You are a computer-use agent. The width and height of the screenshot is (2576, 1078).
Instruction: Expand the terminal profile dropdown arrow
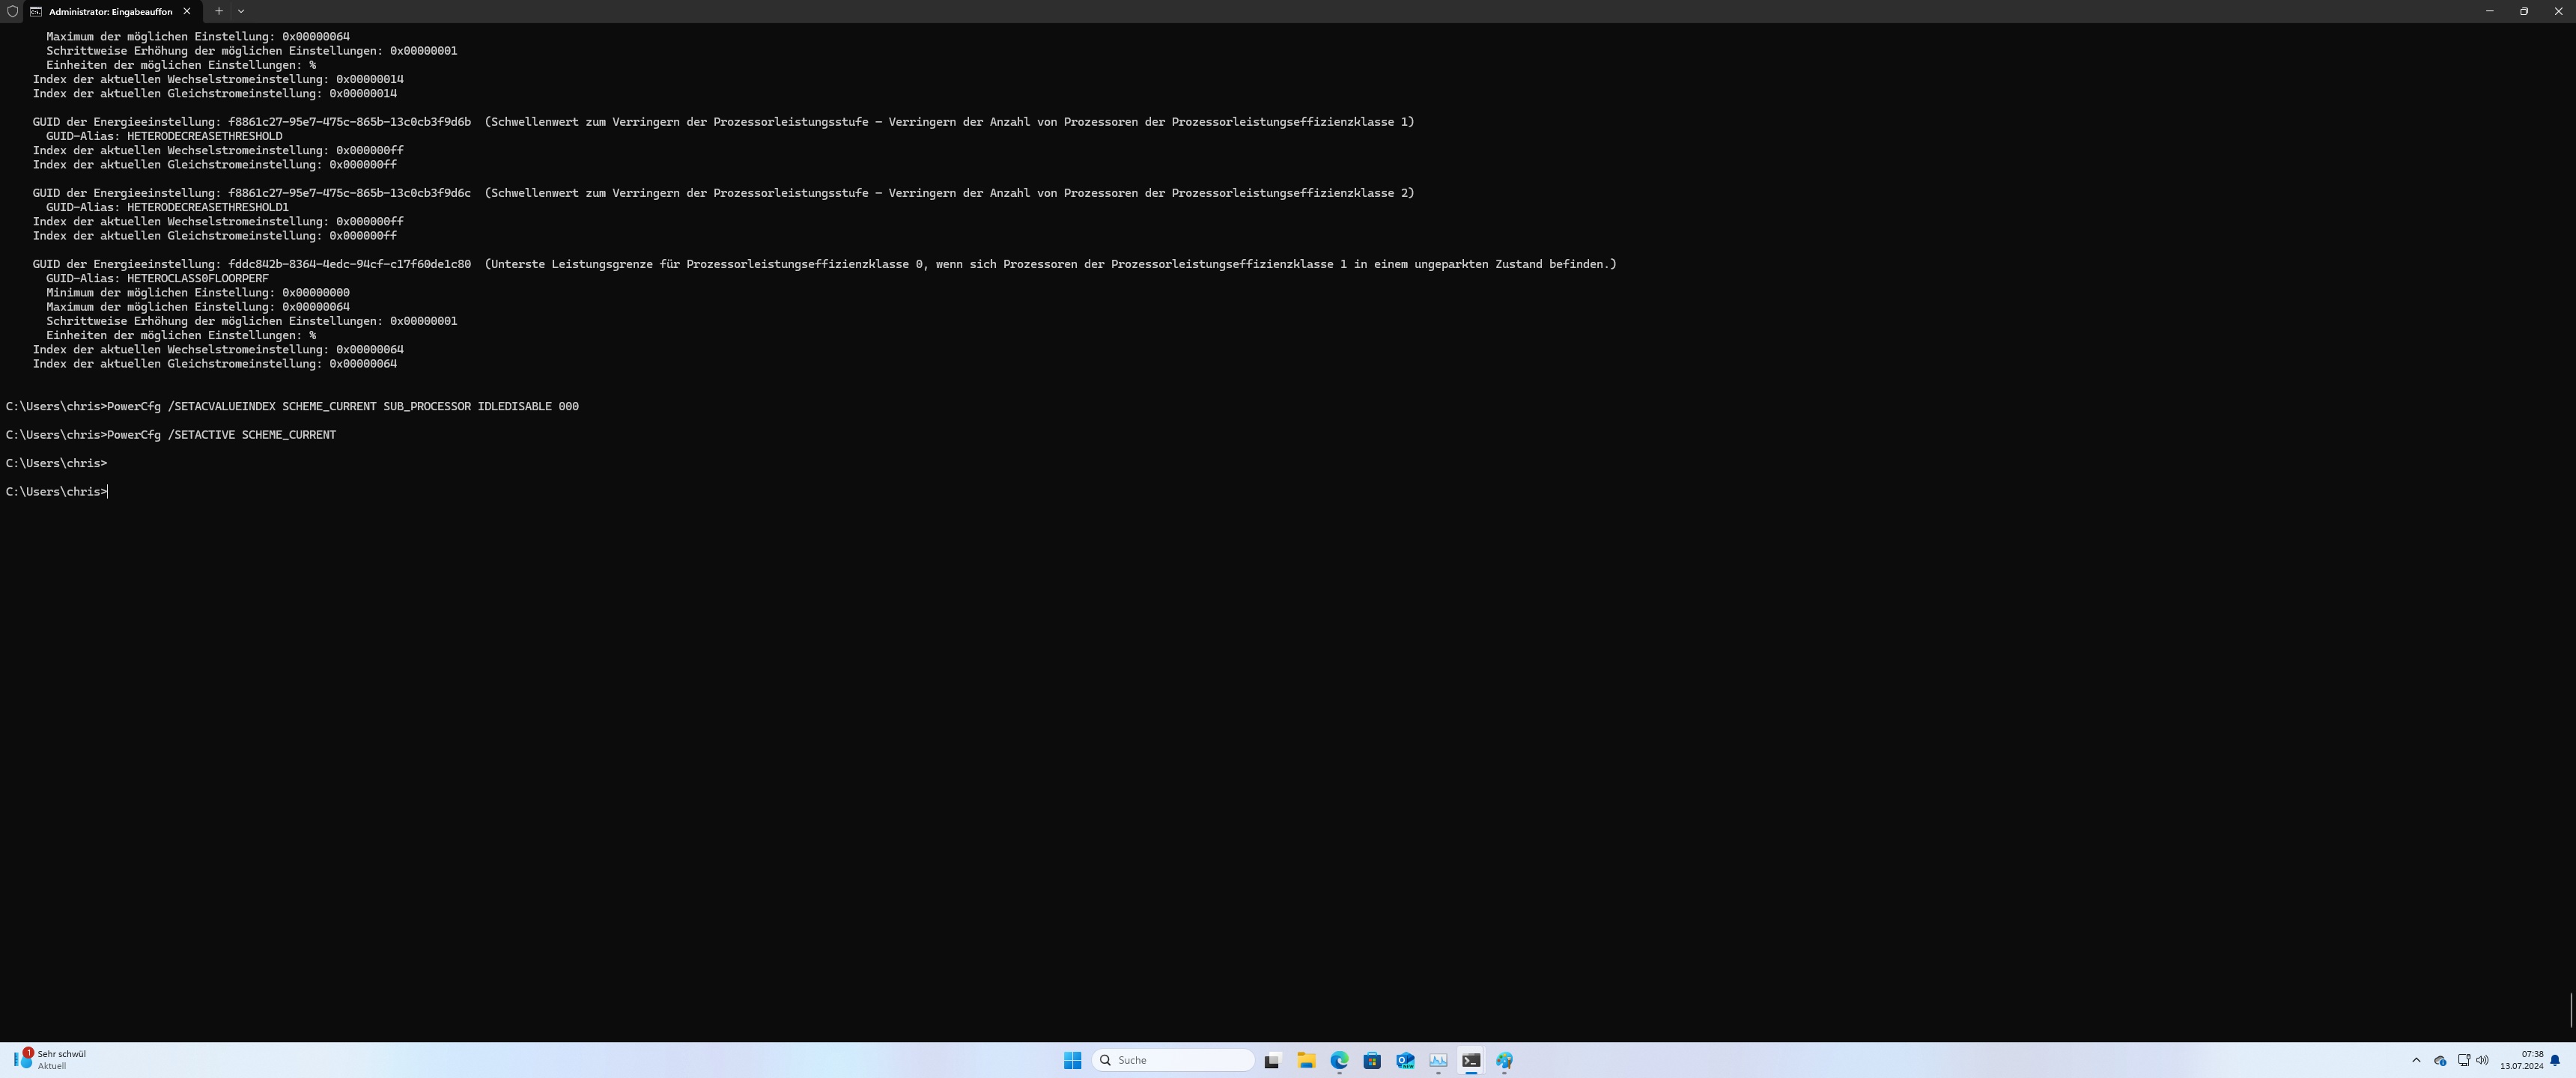point(241,11)
